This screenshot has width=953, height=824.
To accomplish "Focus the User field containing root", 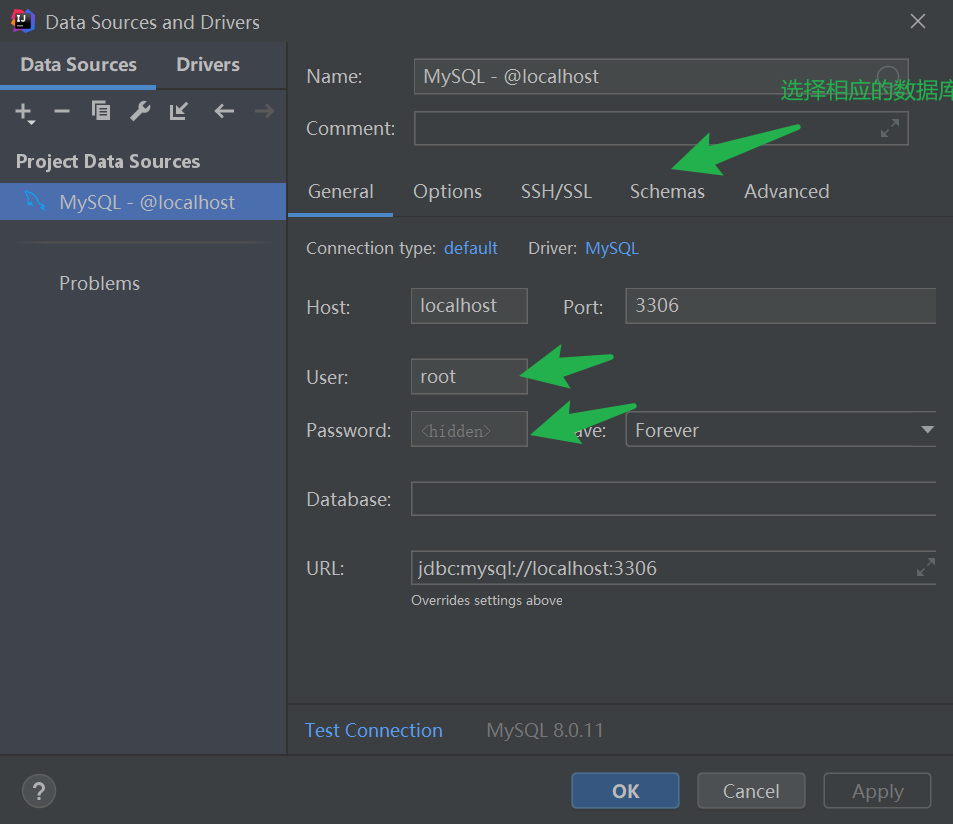I will click(x=469, y=376).
